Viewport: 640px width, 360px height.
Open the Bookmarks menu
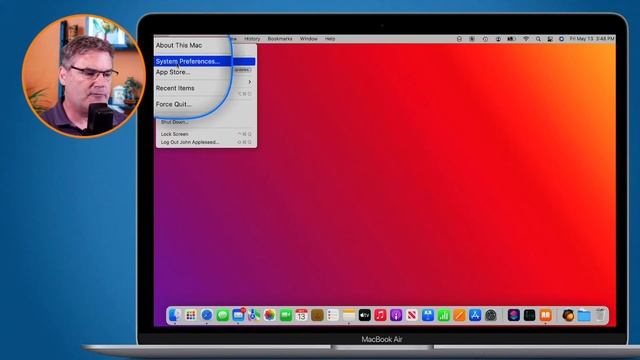coord(280,39)
